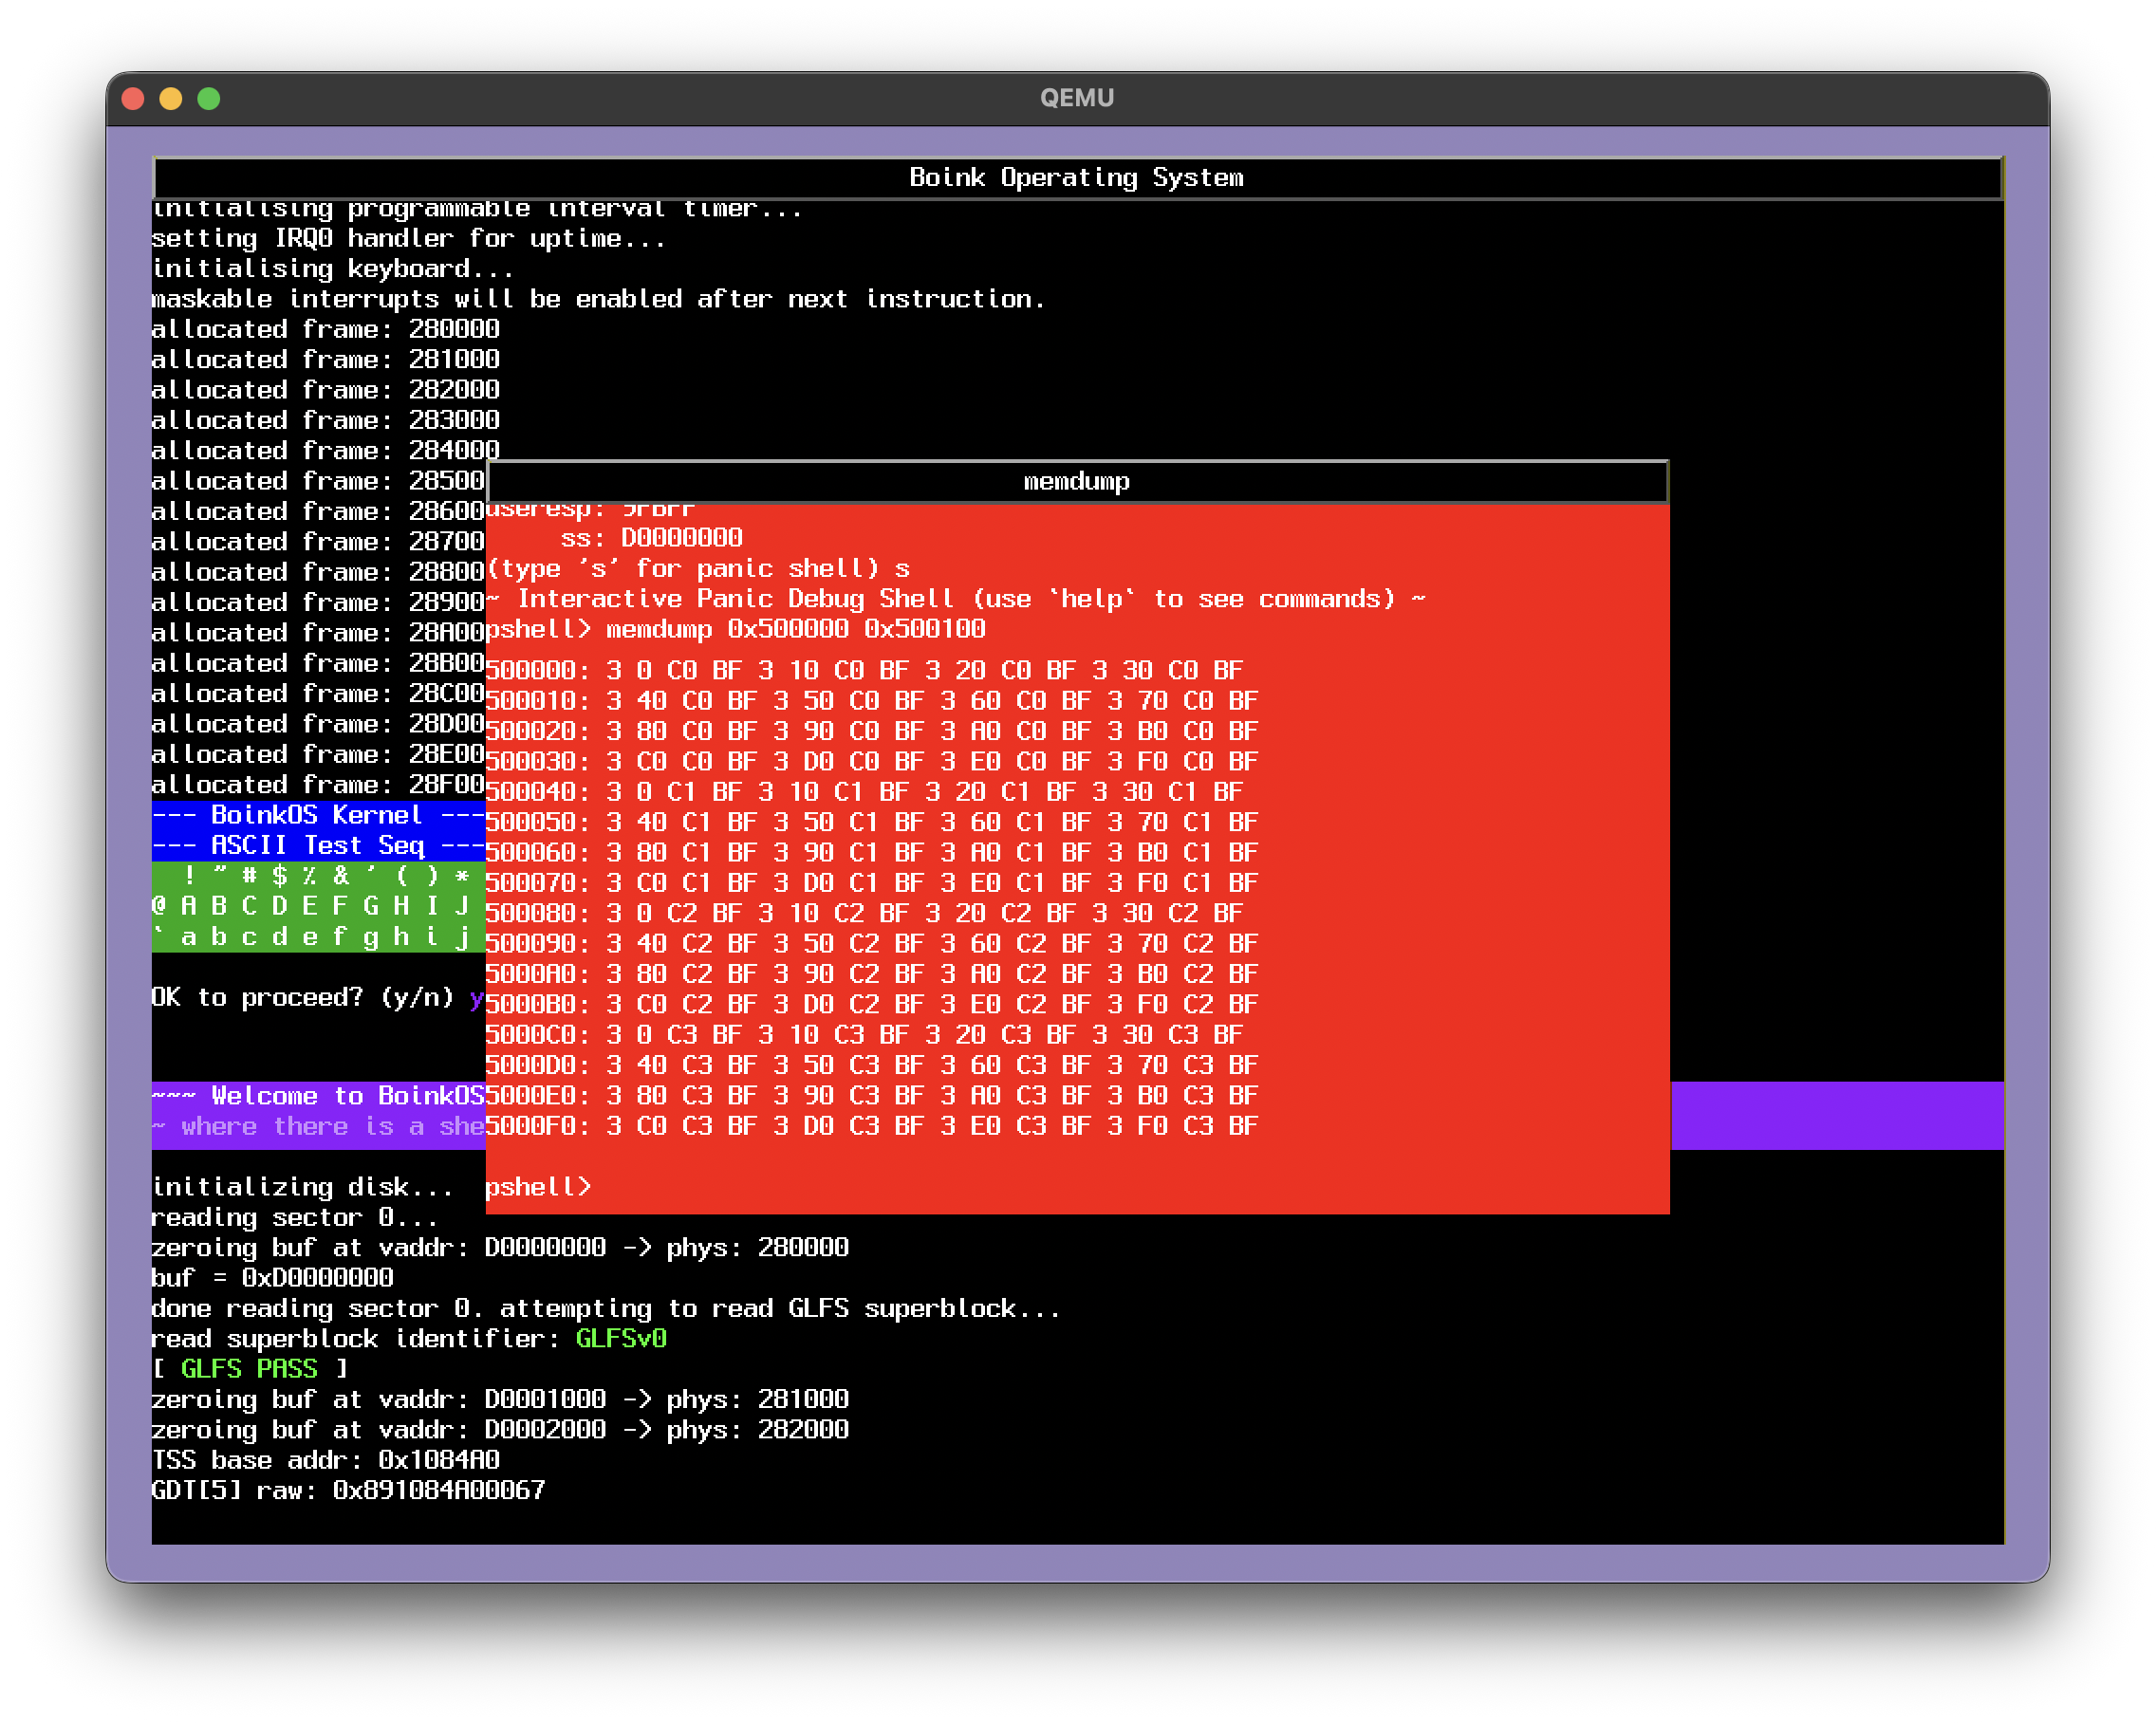Click 'zeroing buf at vaddr: D0002000' line

click(x=501, y=1429)
